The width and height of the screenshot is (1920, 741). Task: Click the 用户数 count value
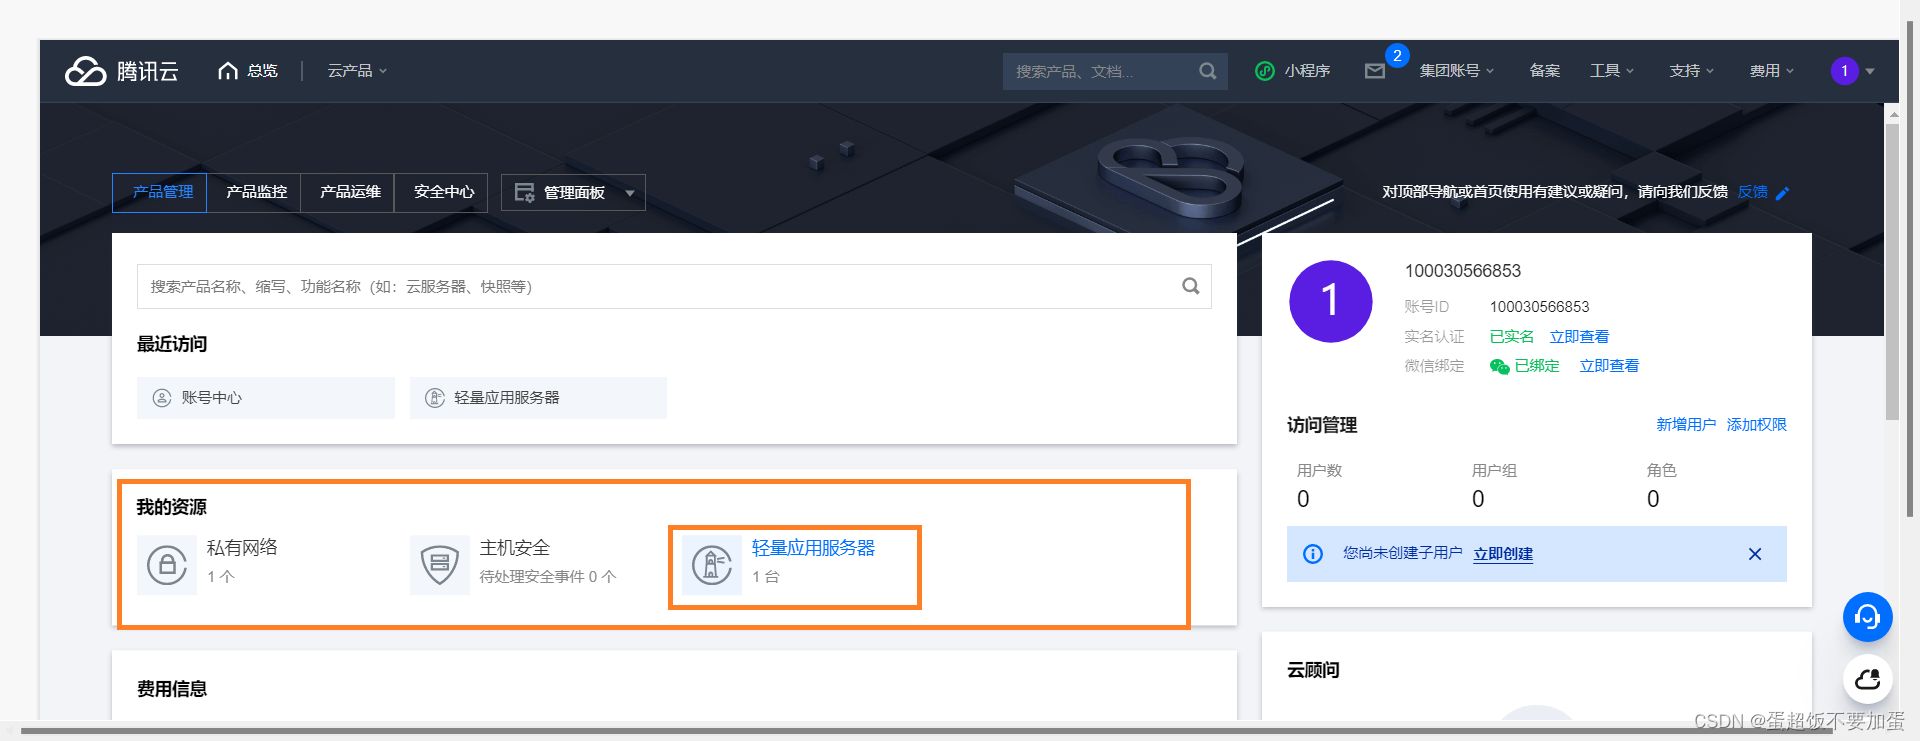(1303, 499)
